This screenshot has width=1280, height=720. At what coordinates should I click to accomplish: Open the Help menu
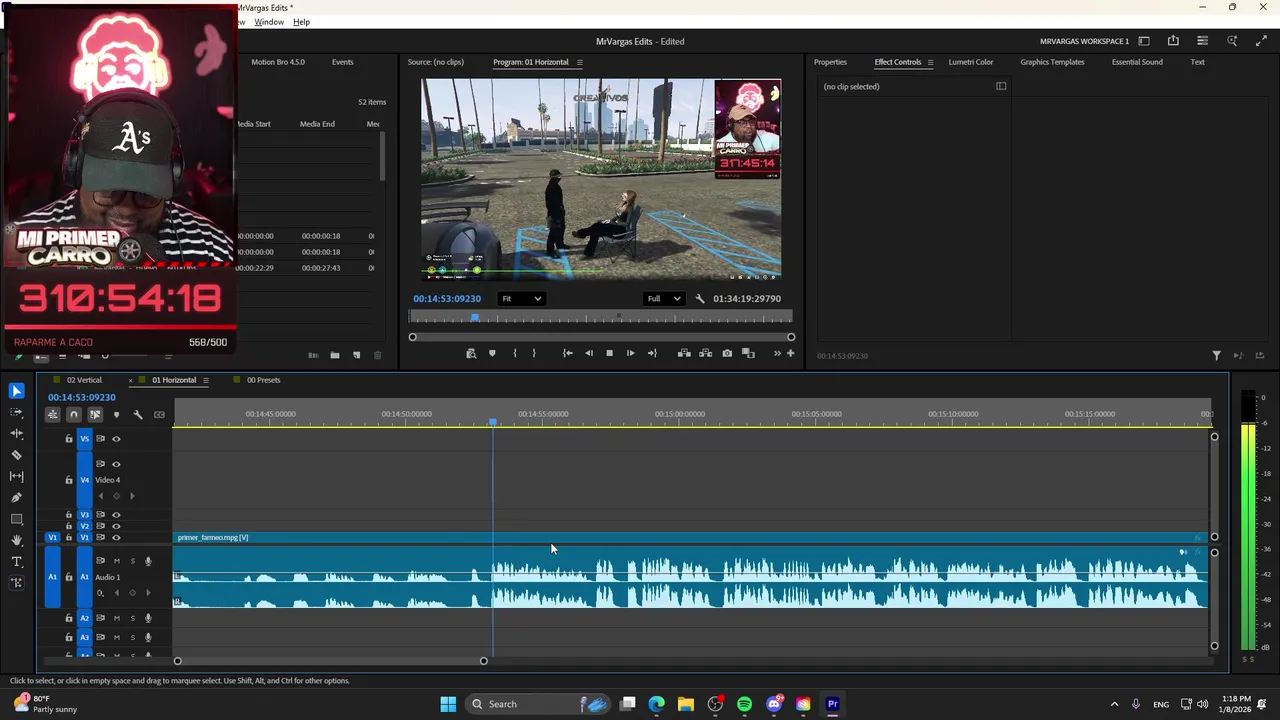pyautogui.click(x=301, y=22)
